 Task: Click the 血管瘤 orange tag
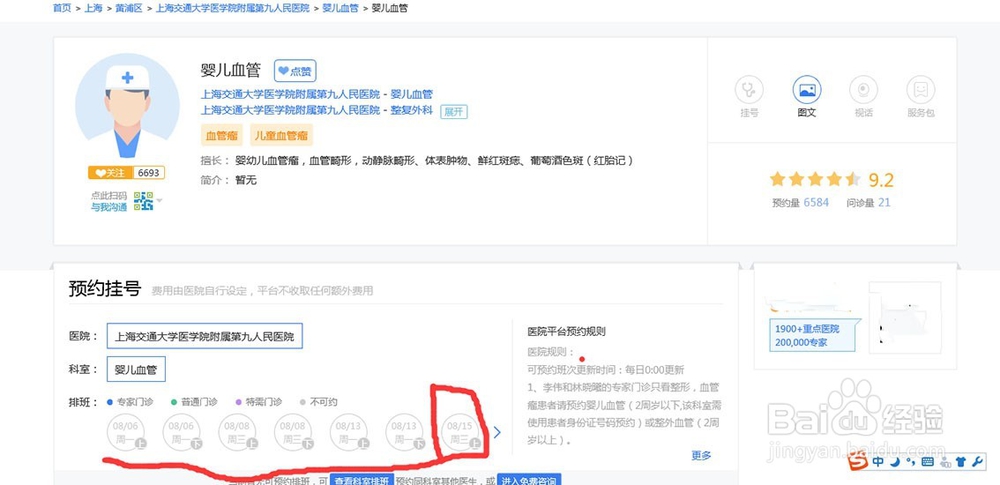click(221, 135)
